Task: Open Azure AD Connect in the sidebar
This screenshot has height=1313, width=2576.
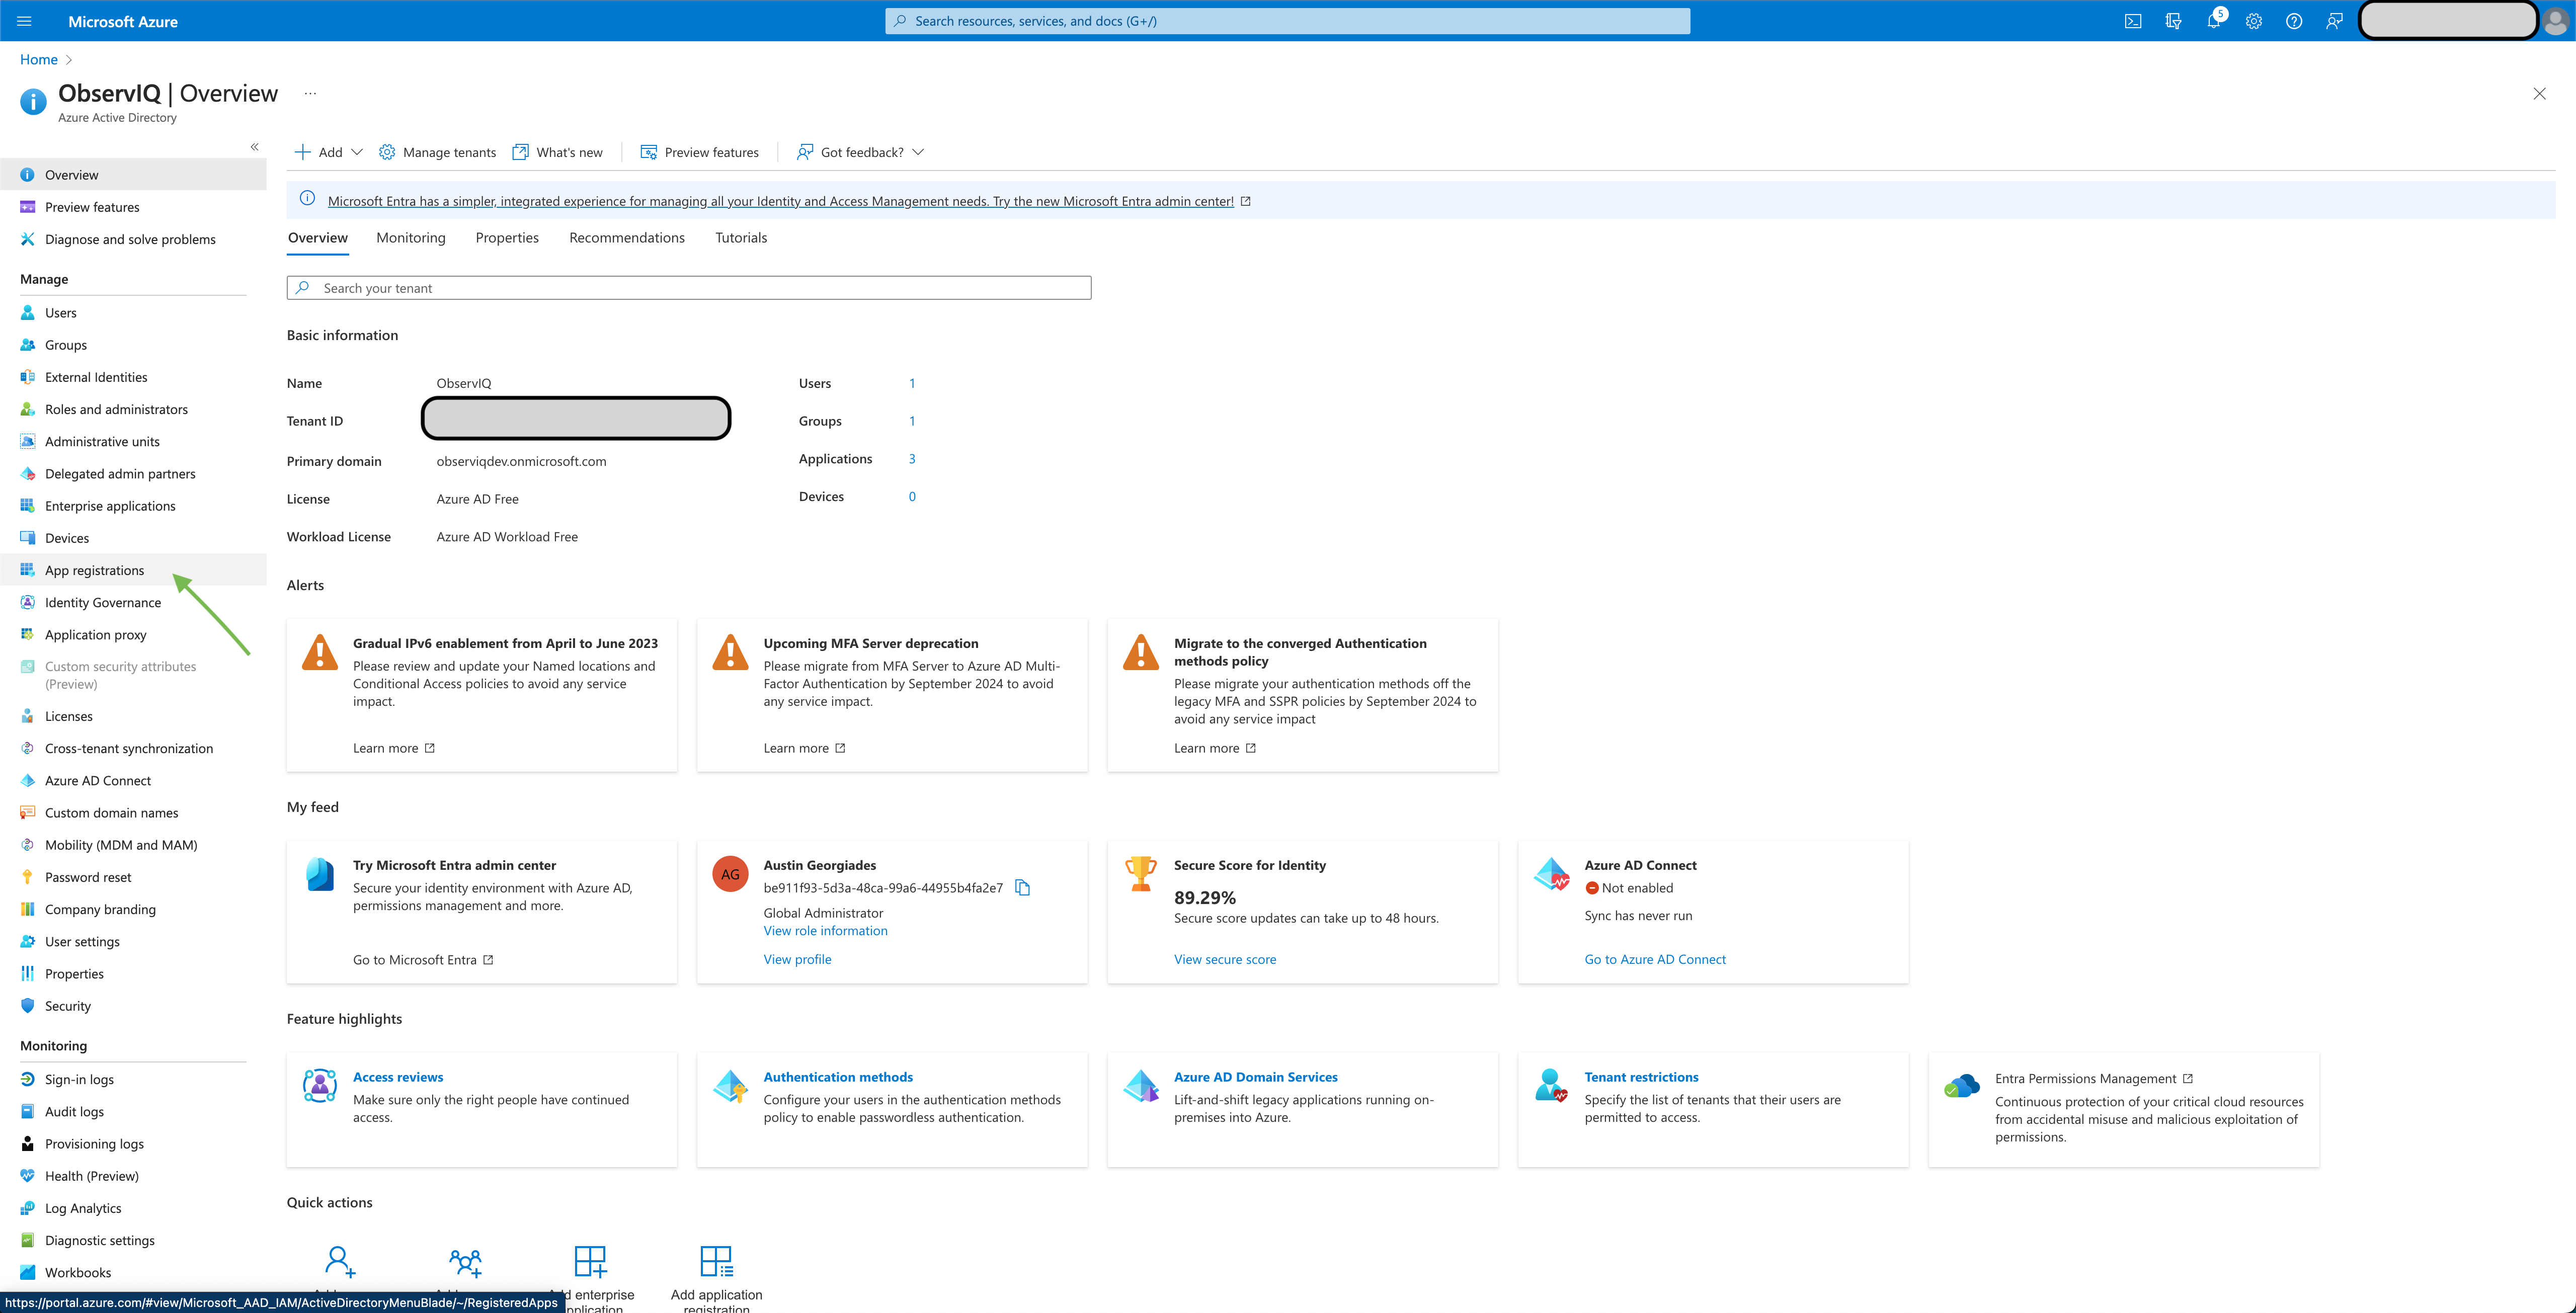Action: (99, 780)
